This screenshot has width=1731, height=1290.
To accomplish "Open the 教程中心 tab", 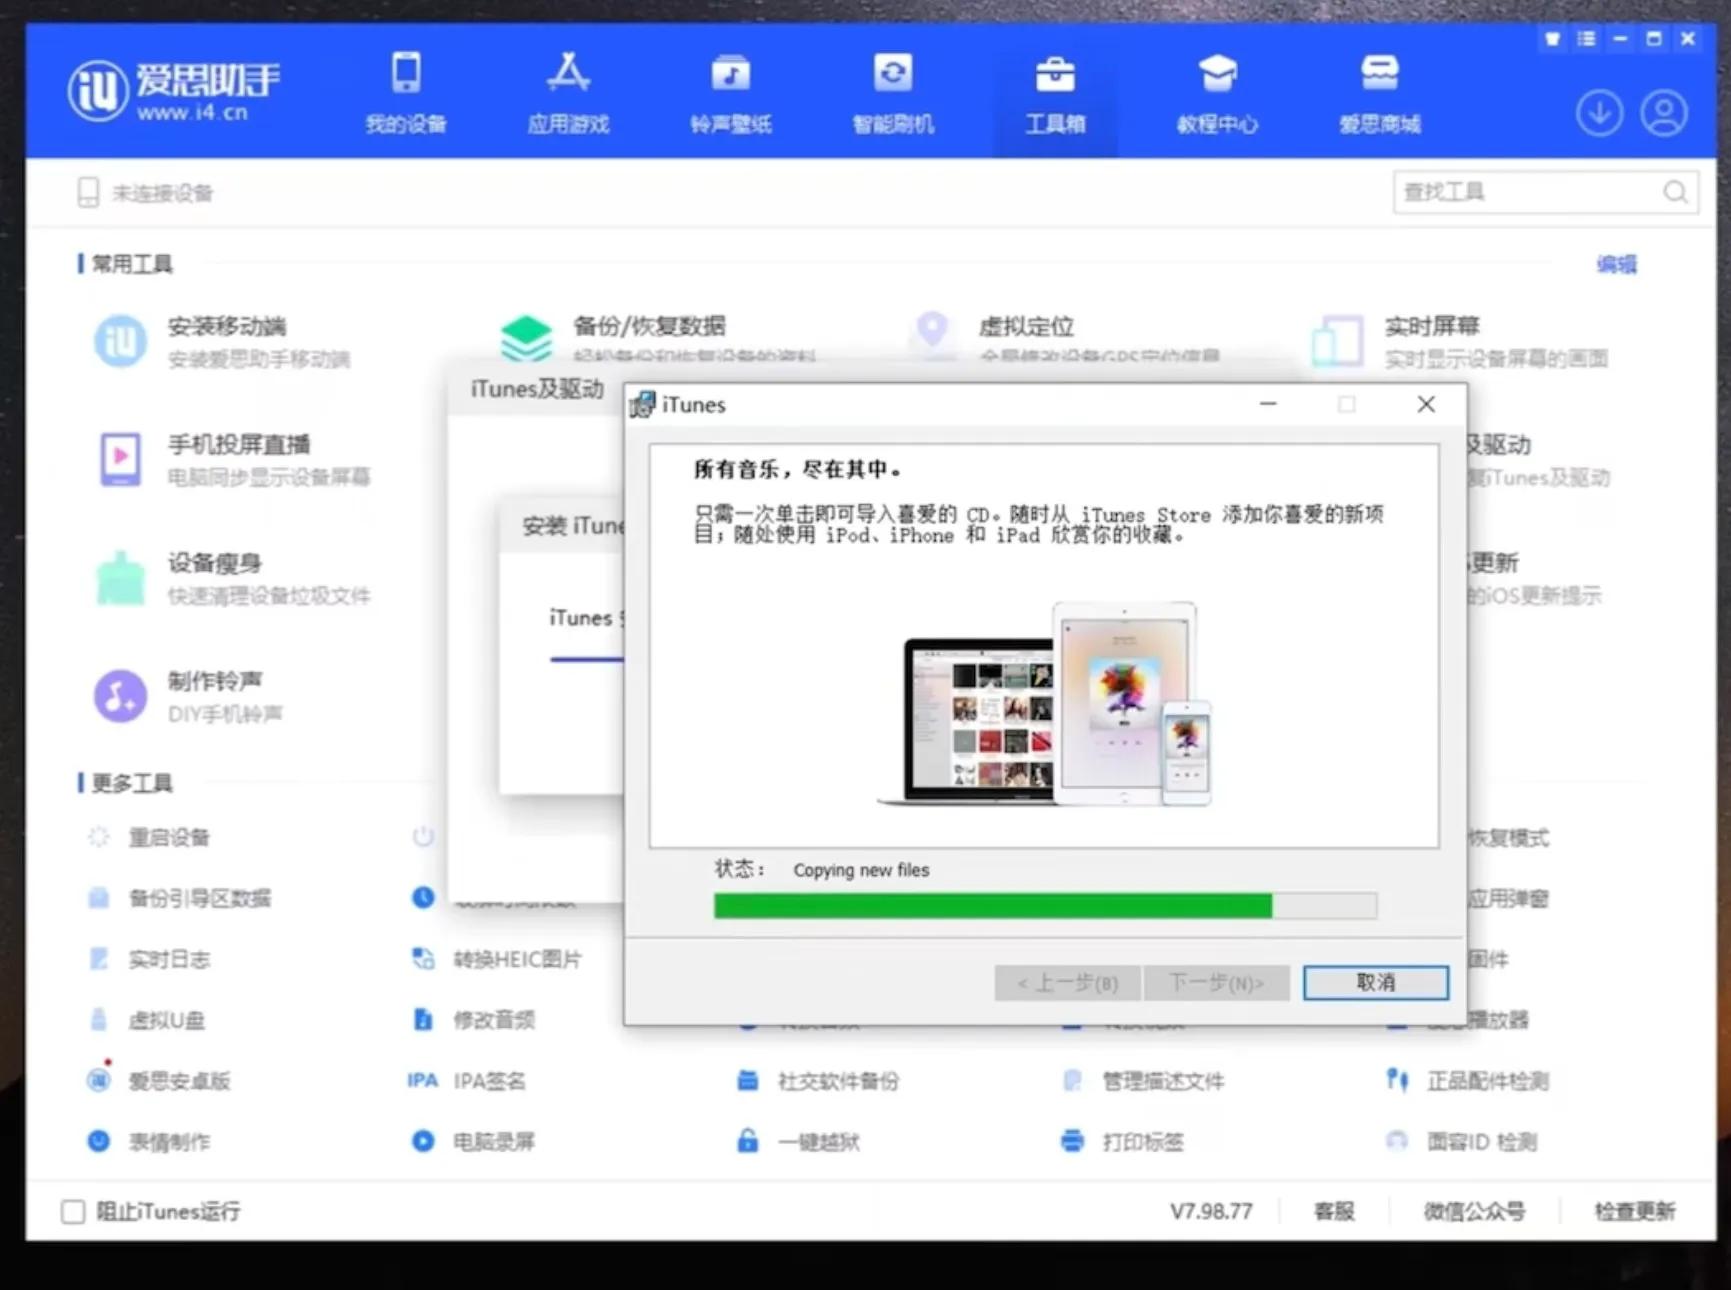I will pyautogui.click(x=1216, y=90).
